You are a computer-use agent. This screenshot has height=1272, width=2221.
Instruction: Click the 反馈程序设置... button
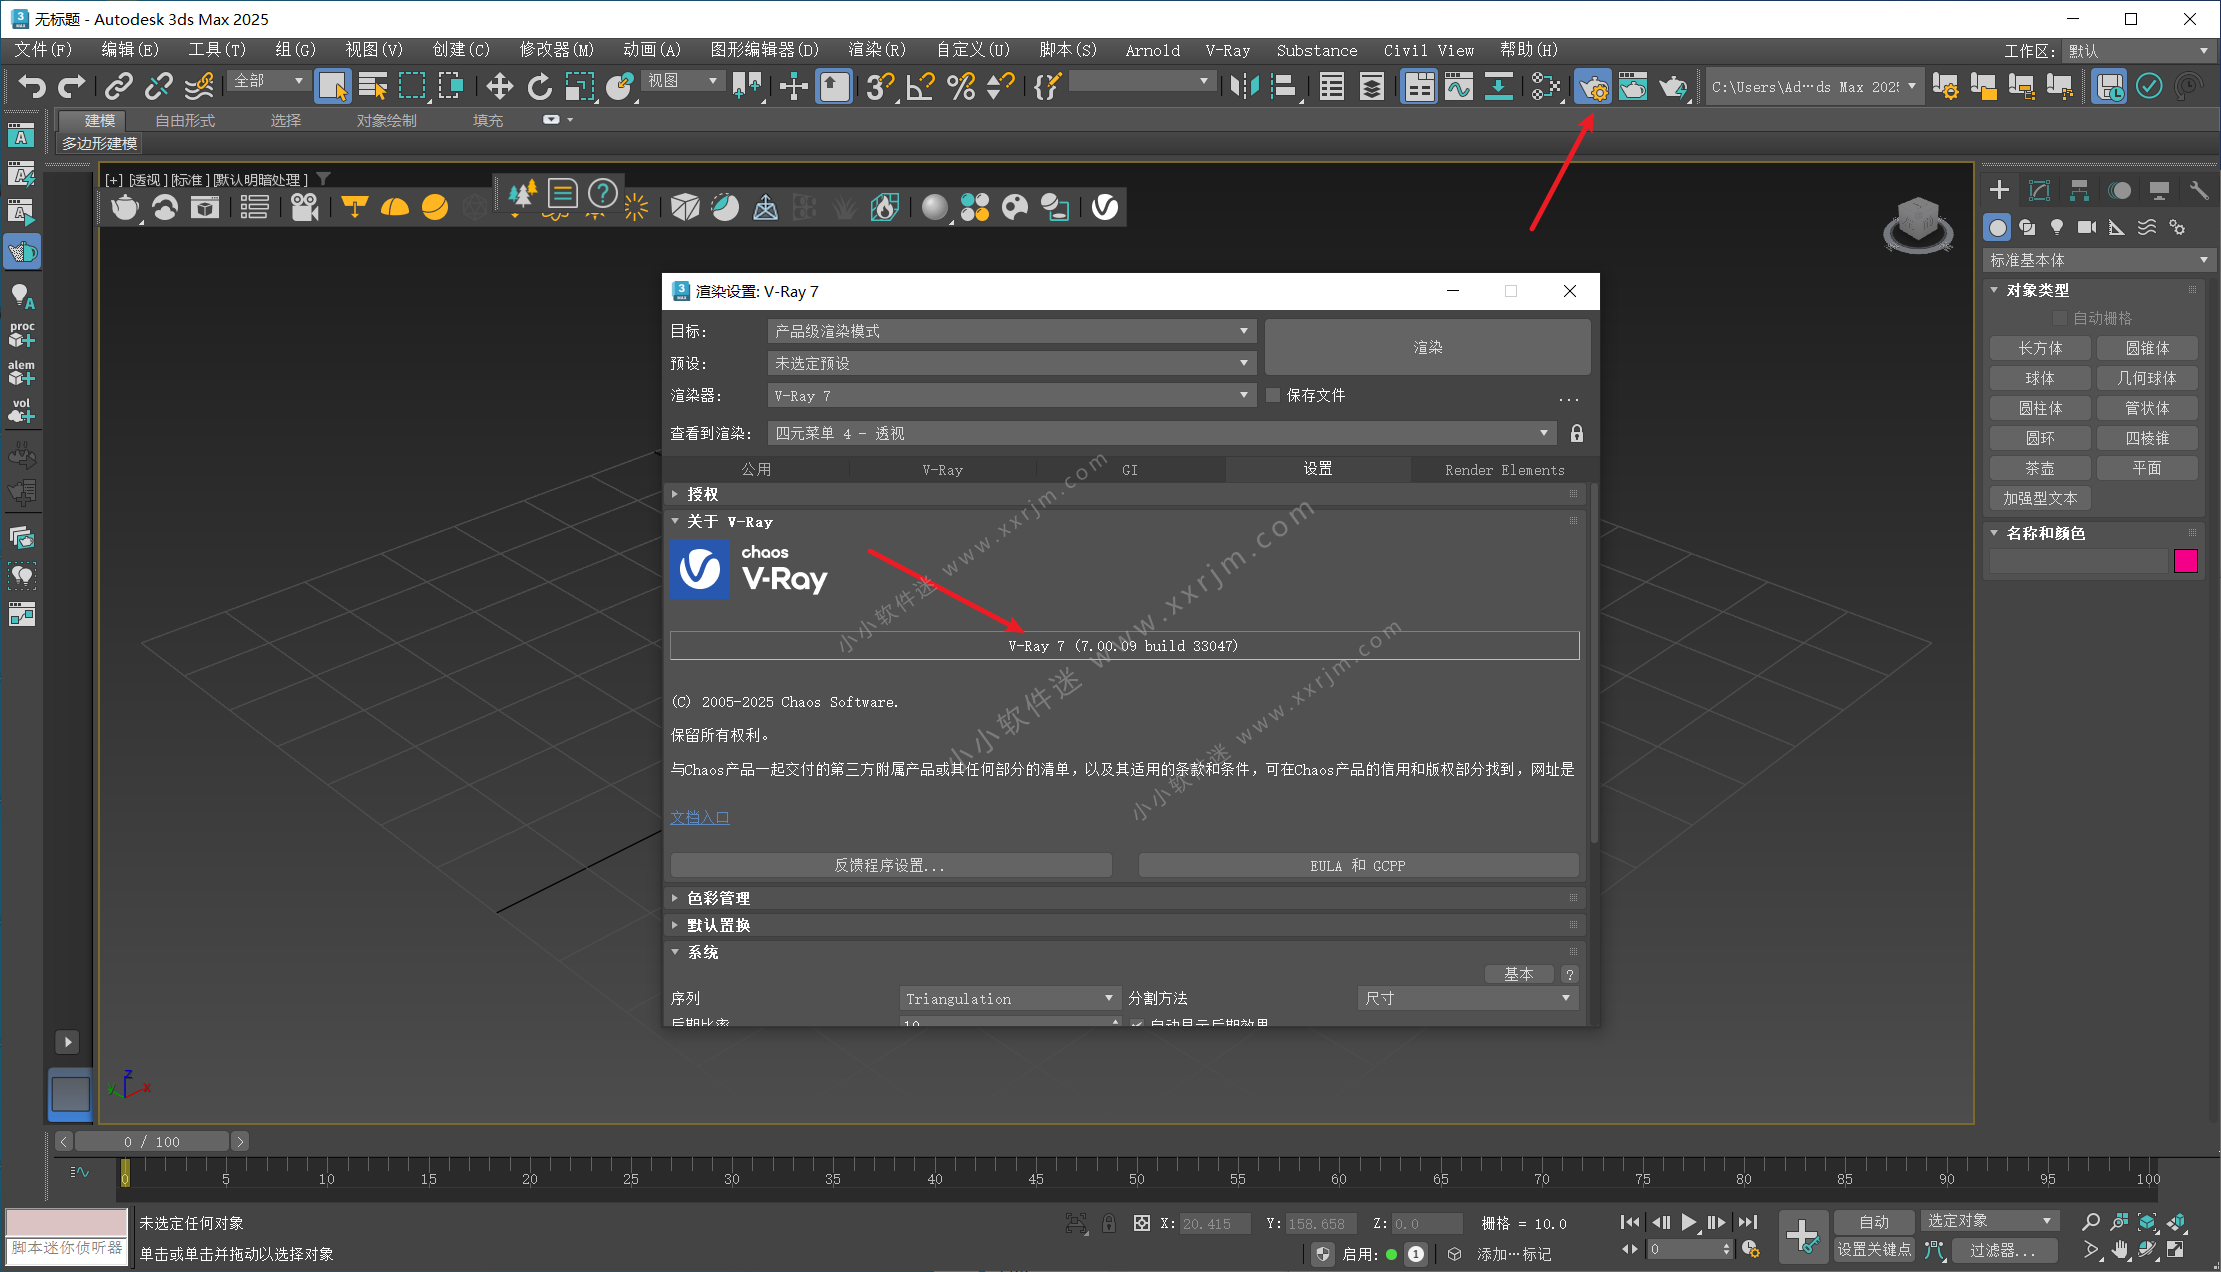(890, 865)
